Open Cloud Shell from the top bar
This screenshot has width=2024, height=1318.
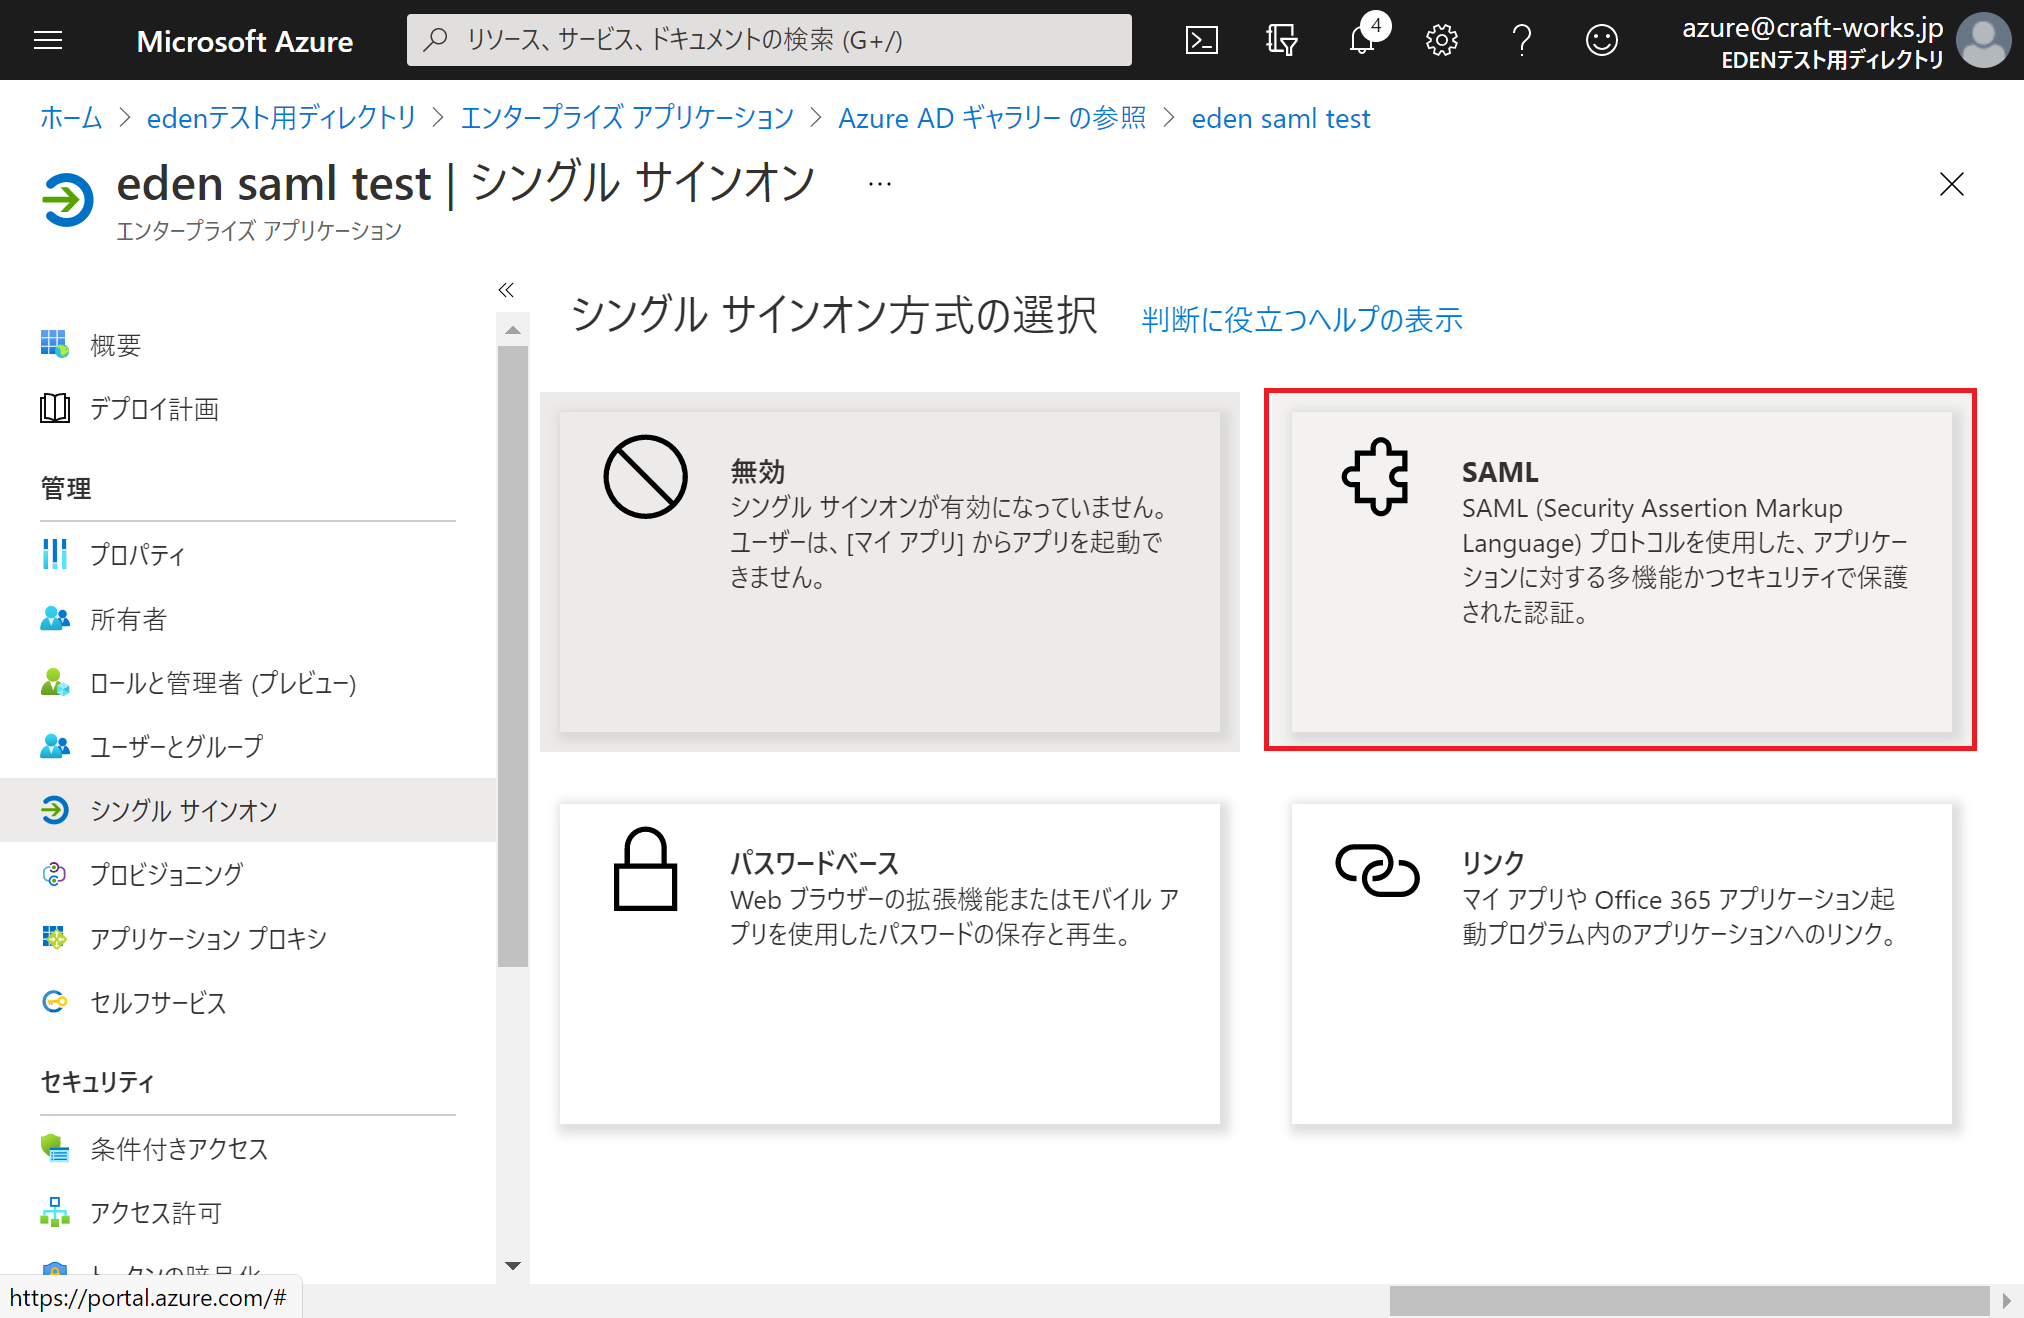tap(1202, 40)
